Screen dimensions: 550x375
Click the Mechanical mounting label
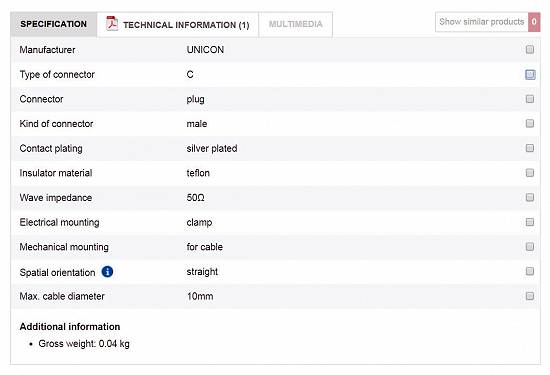tap(64, 247)
